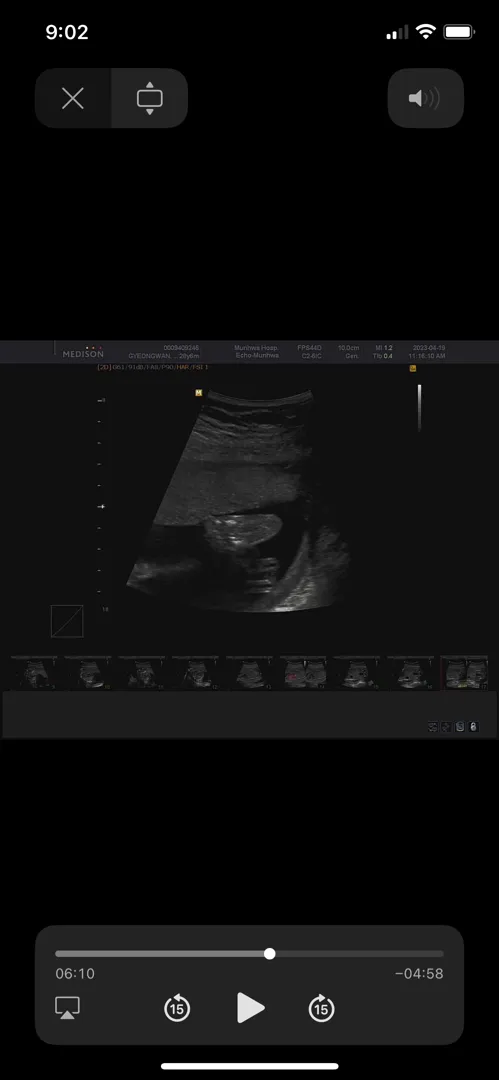Close the video player with the X icon
499x1080 pixels.
tap(73, 98)
